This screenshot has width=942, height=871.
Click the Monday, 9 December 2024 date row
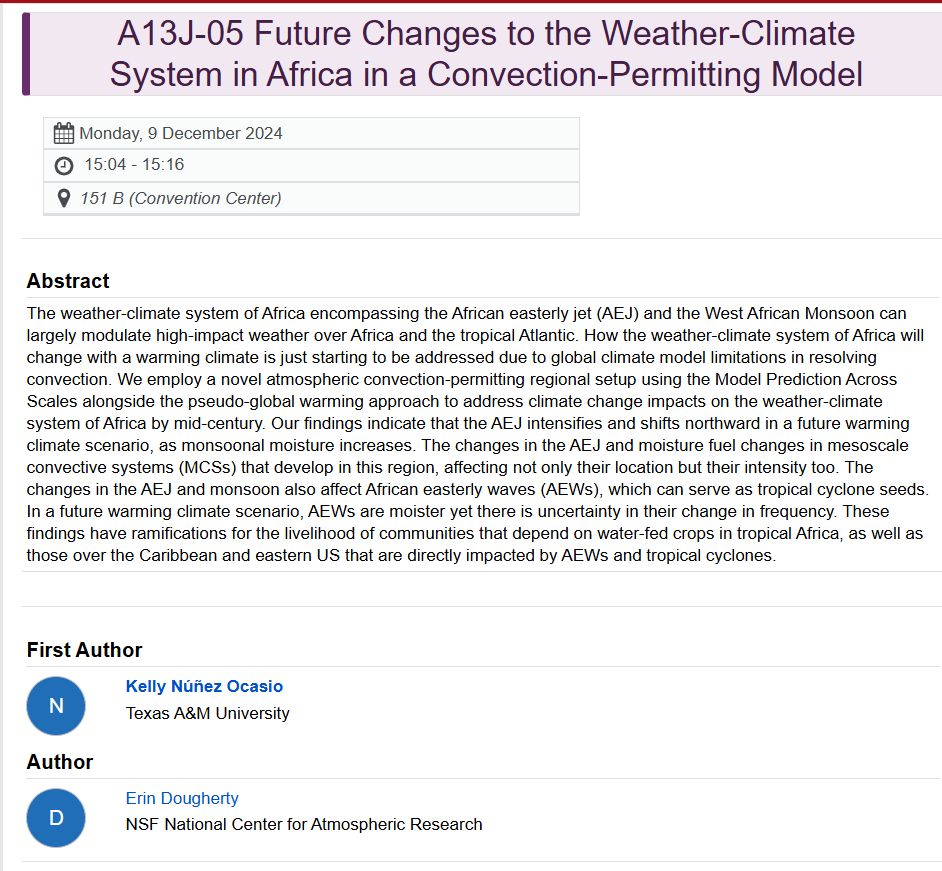point(311,133)
